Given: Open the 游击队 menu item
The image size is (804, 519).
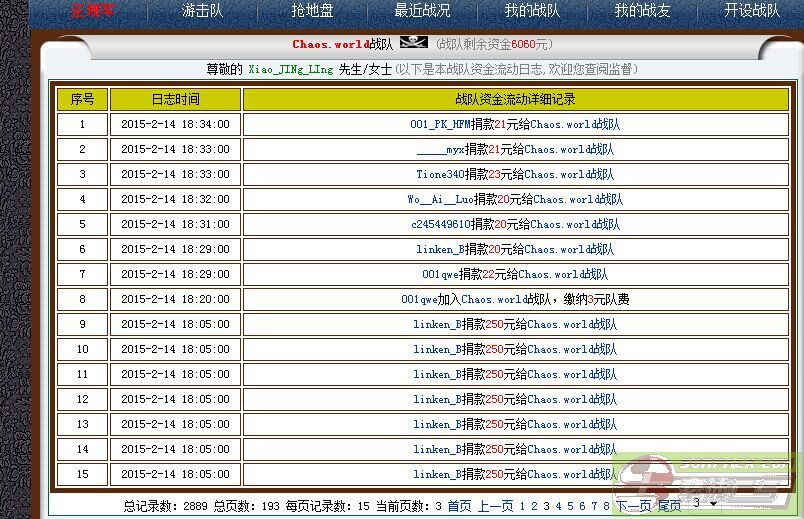Looking at the screenshot, I should pyautogui.click(x=203, y=11).
